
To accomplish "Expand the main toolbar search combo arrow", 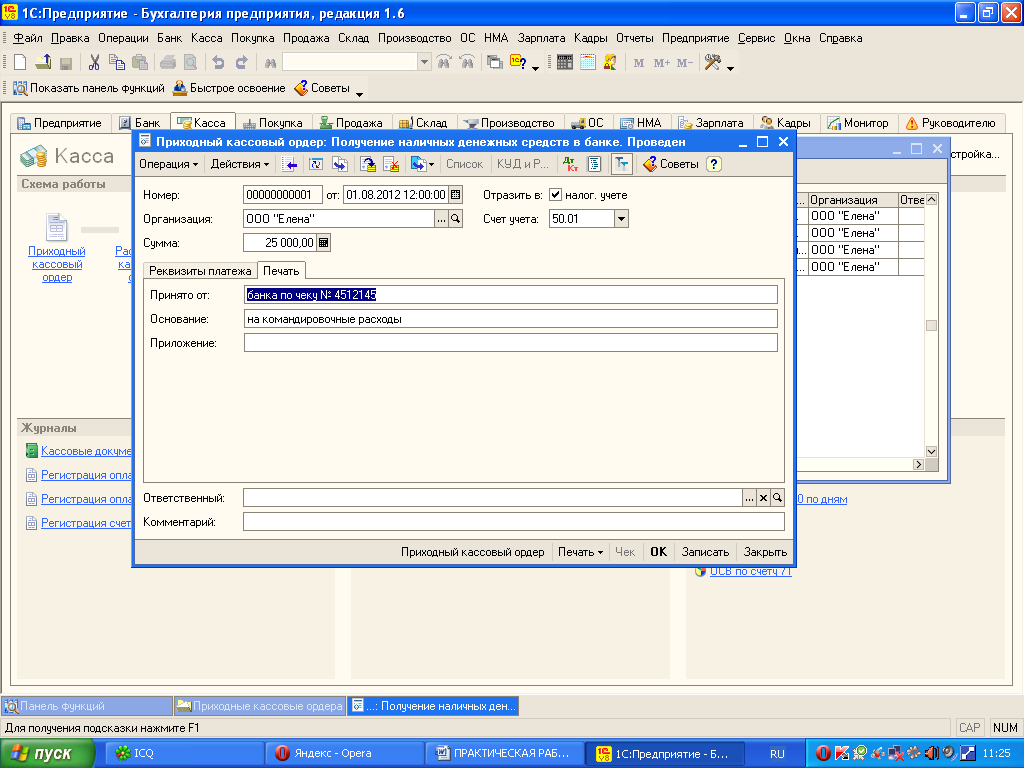I will [424, 63].
